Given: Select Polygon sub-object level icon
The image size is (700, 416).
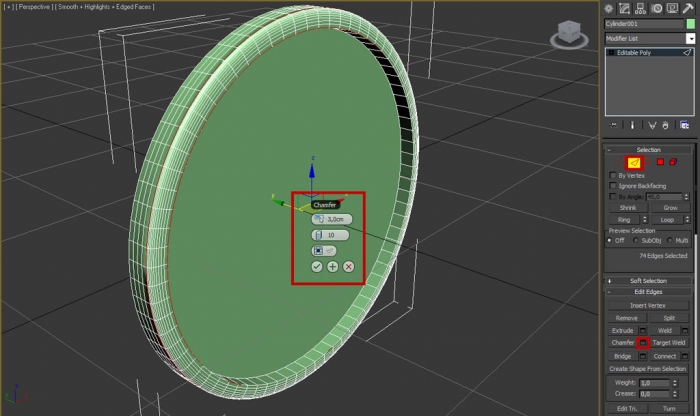Looking at the screenshot, I should 660,162.
